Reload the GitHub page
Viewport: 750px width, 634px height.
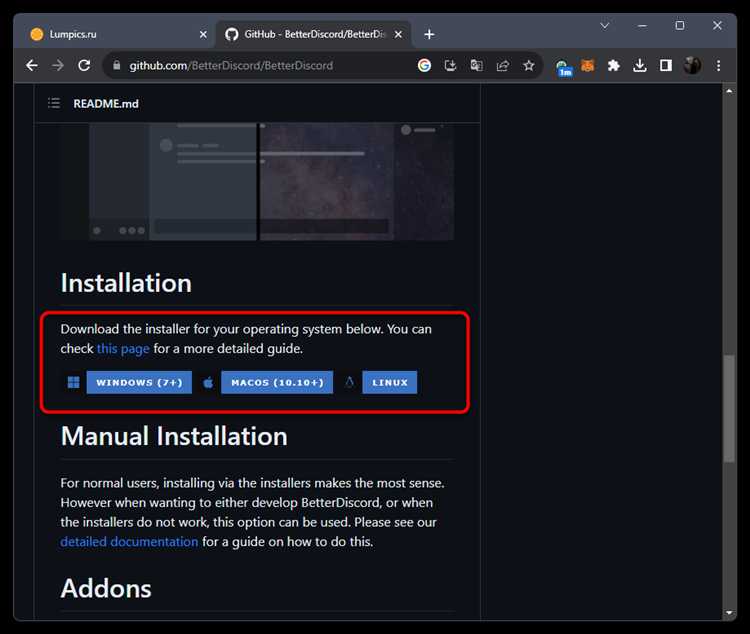(84, 66)
